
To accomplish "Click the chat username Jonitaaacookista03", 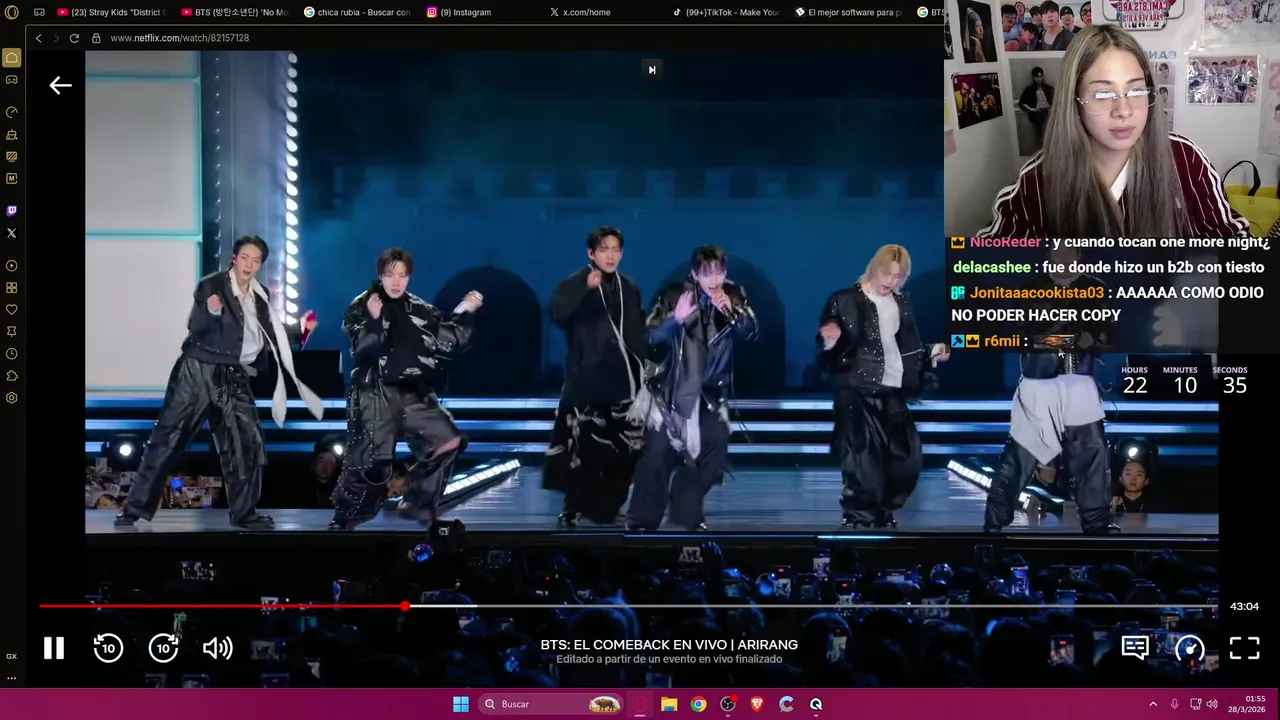I will 1037,293.
